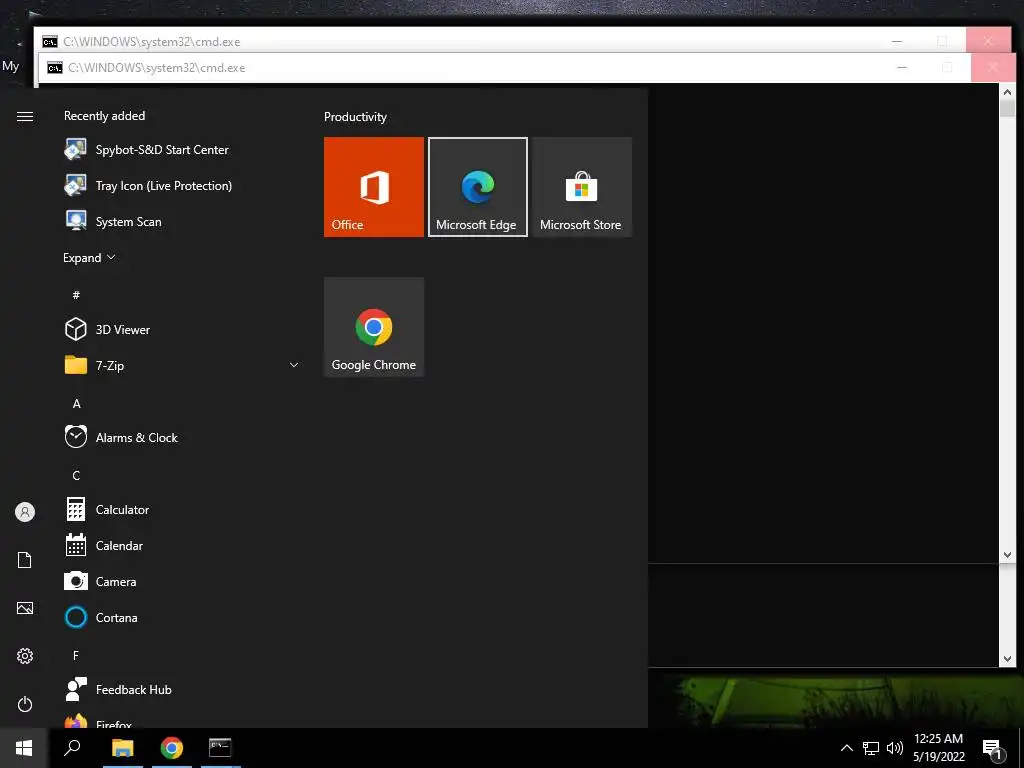Launch System Scan app
This screenshot has height=768, width=1024.
pyautogui.click(x=182, y=221)
